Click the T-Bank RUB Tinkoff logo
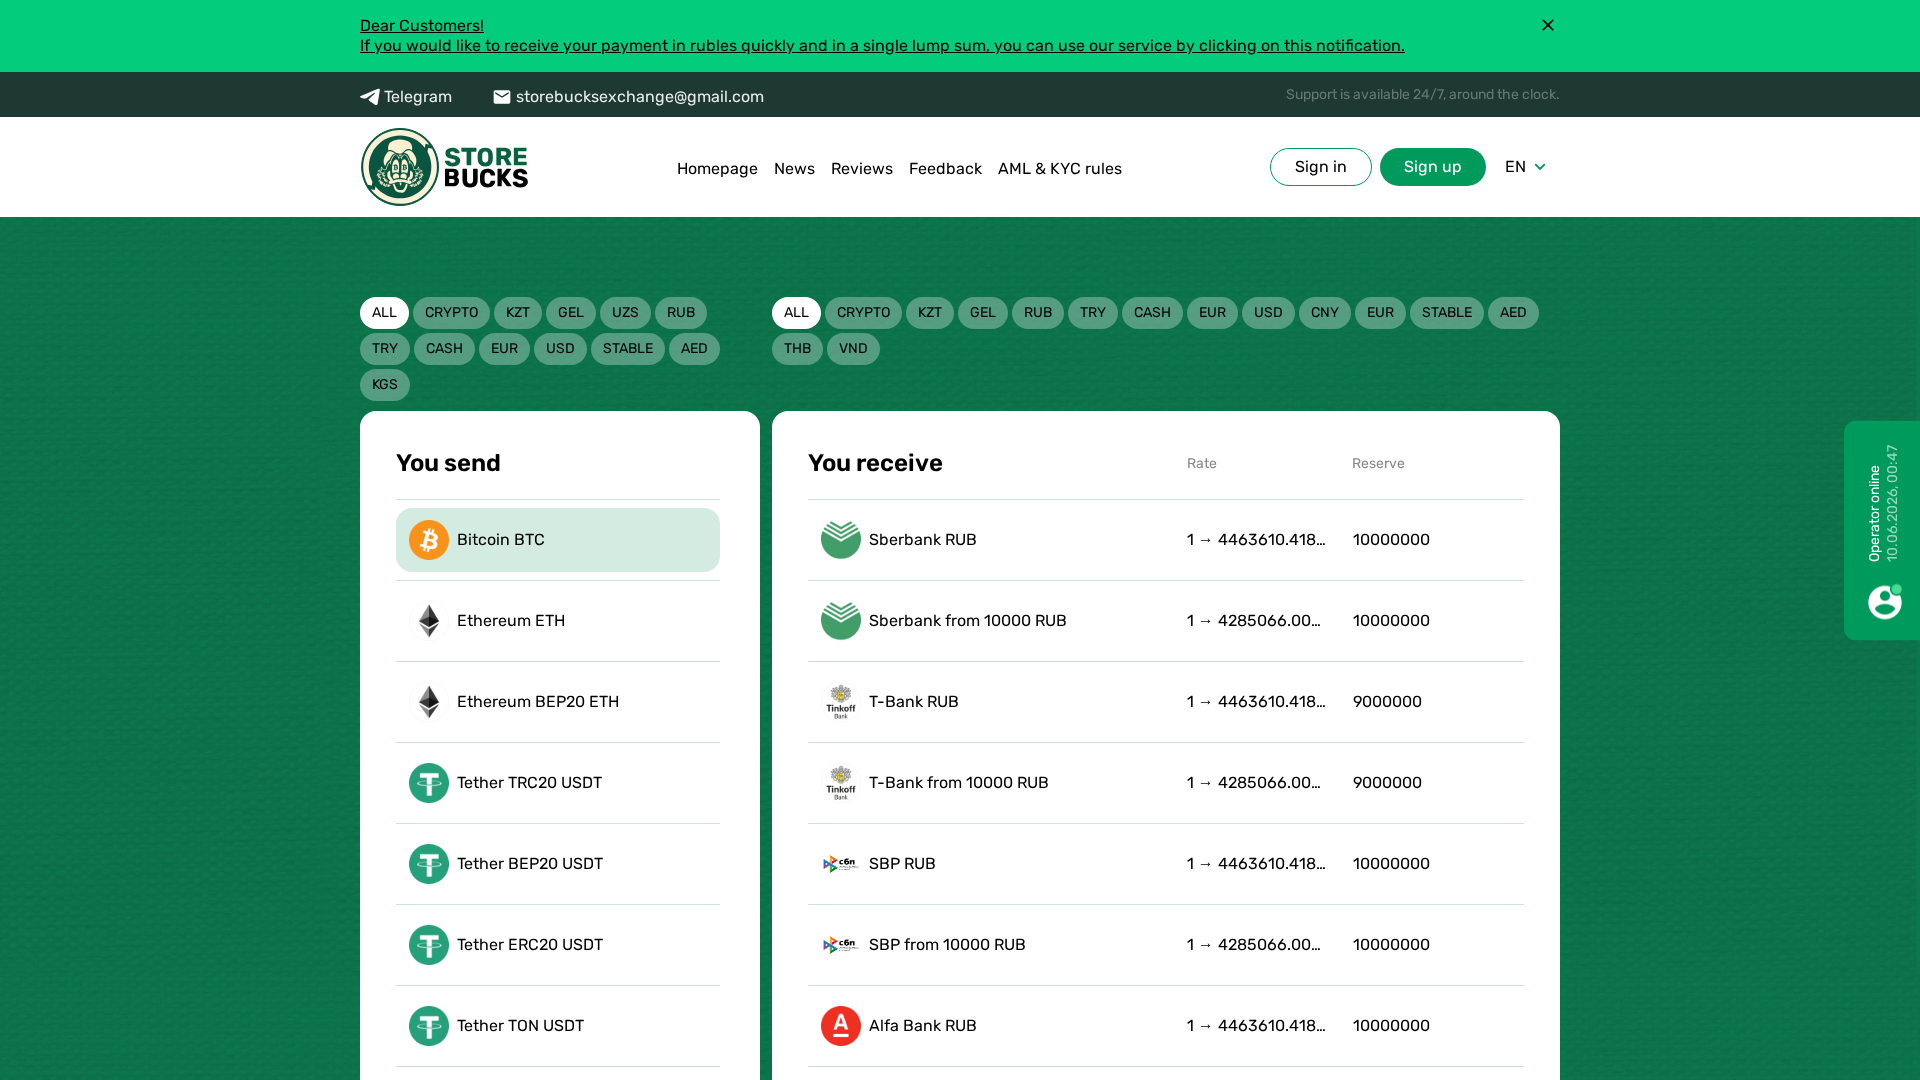 [840, 702]
